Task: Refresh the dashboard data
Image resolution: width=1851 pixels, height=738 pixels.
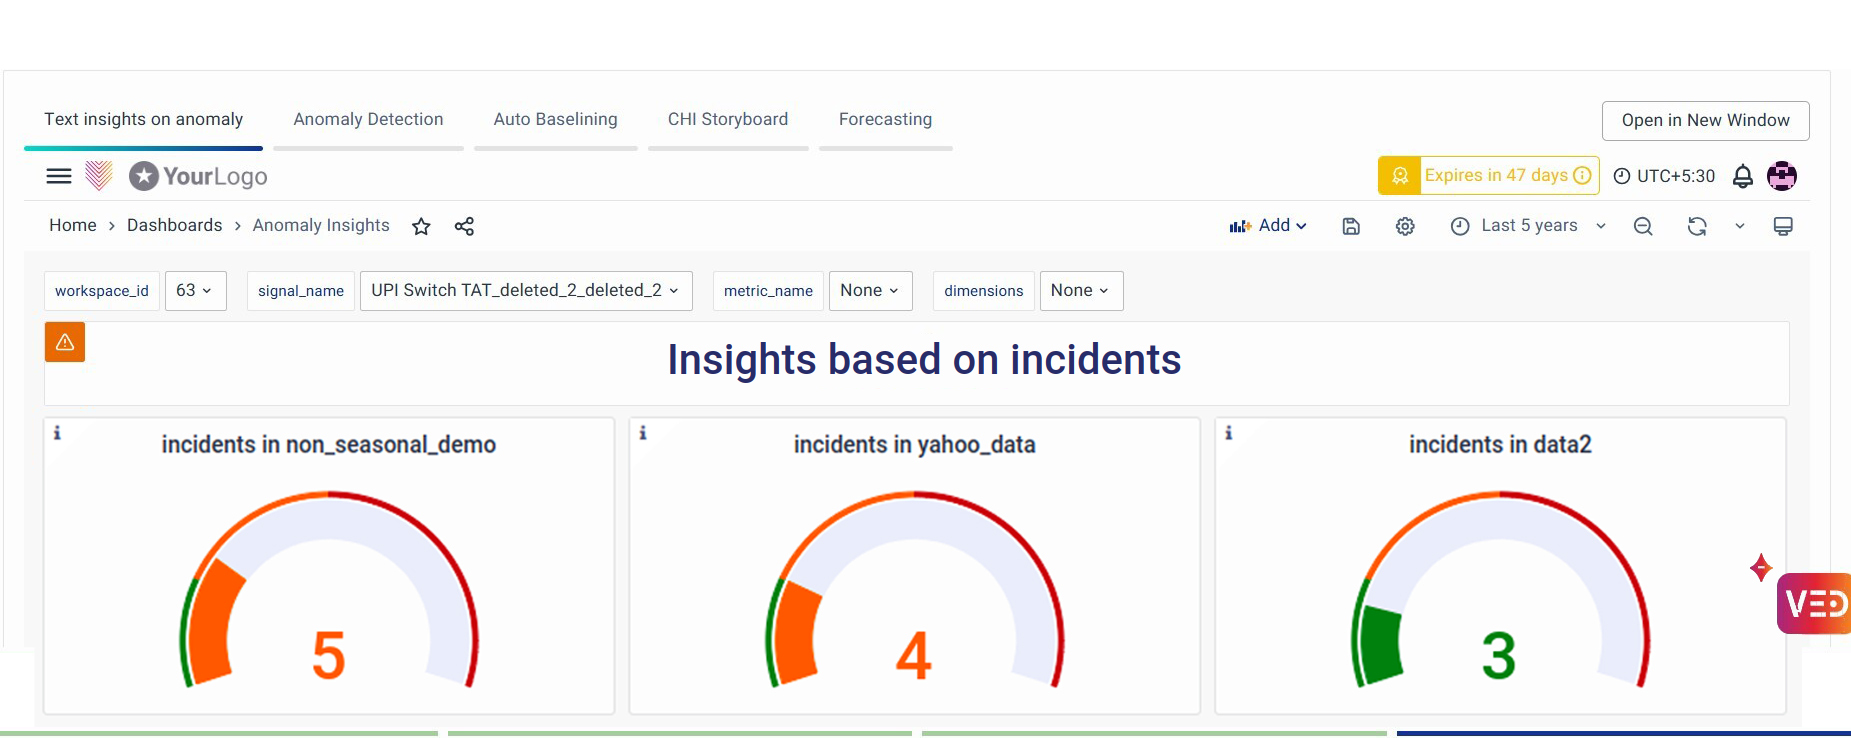Action: click(1697, 227)
